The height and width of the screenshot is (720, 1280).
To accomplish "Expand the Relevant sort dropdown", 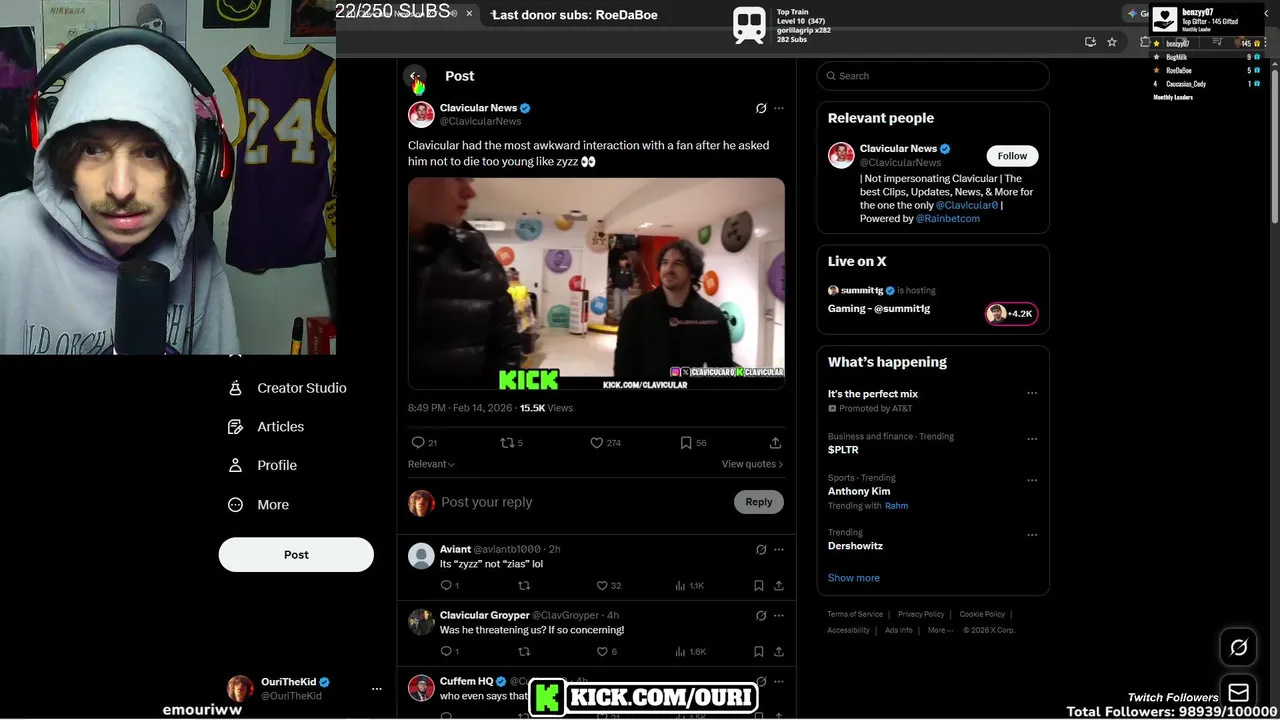I will [x=431, y=464].
